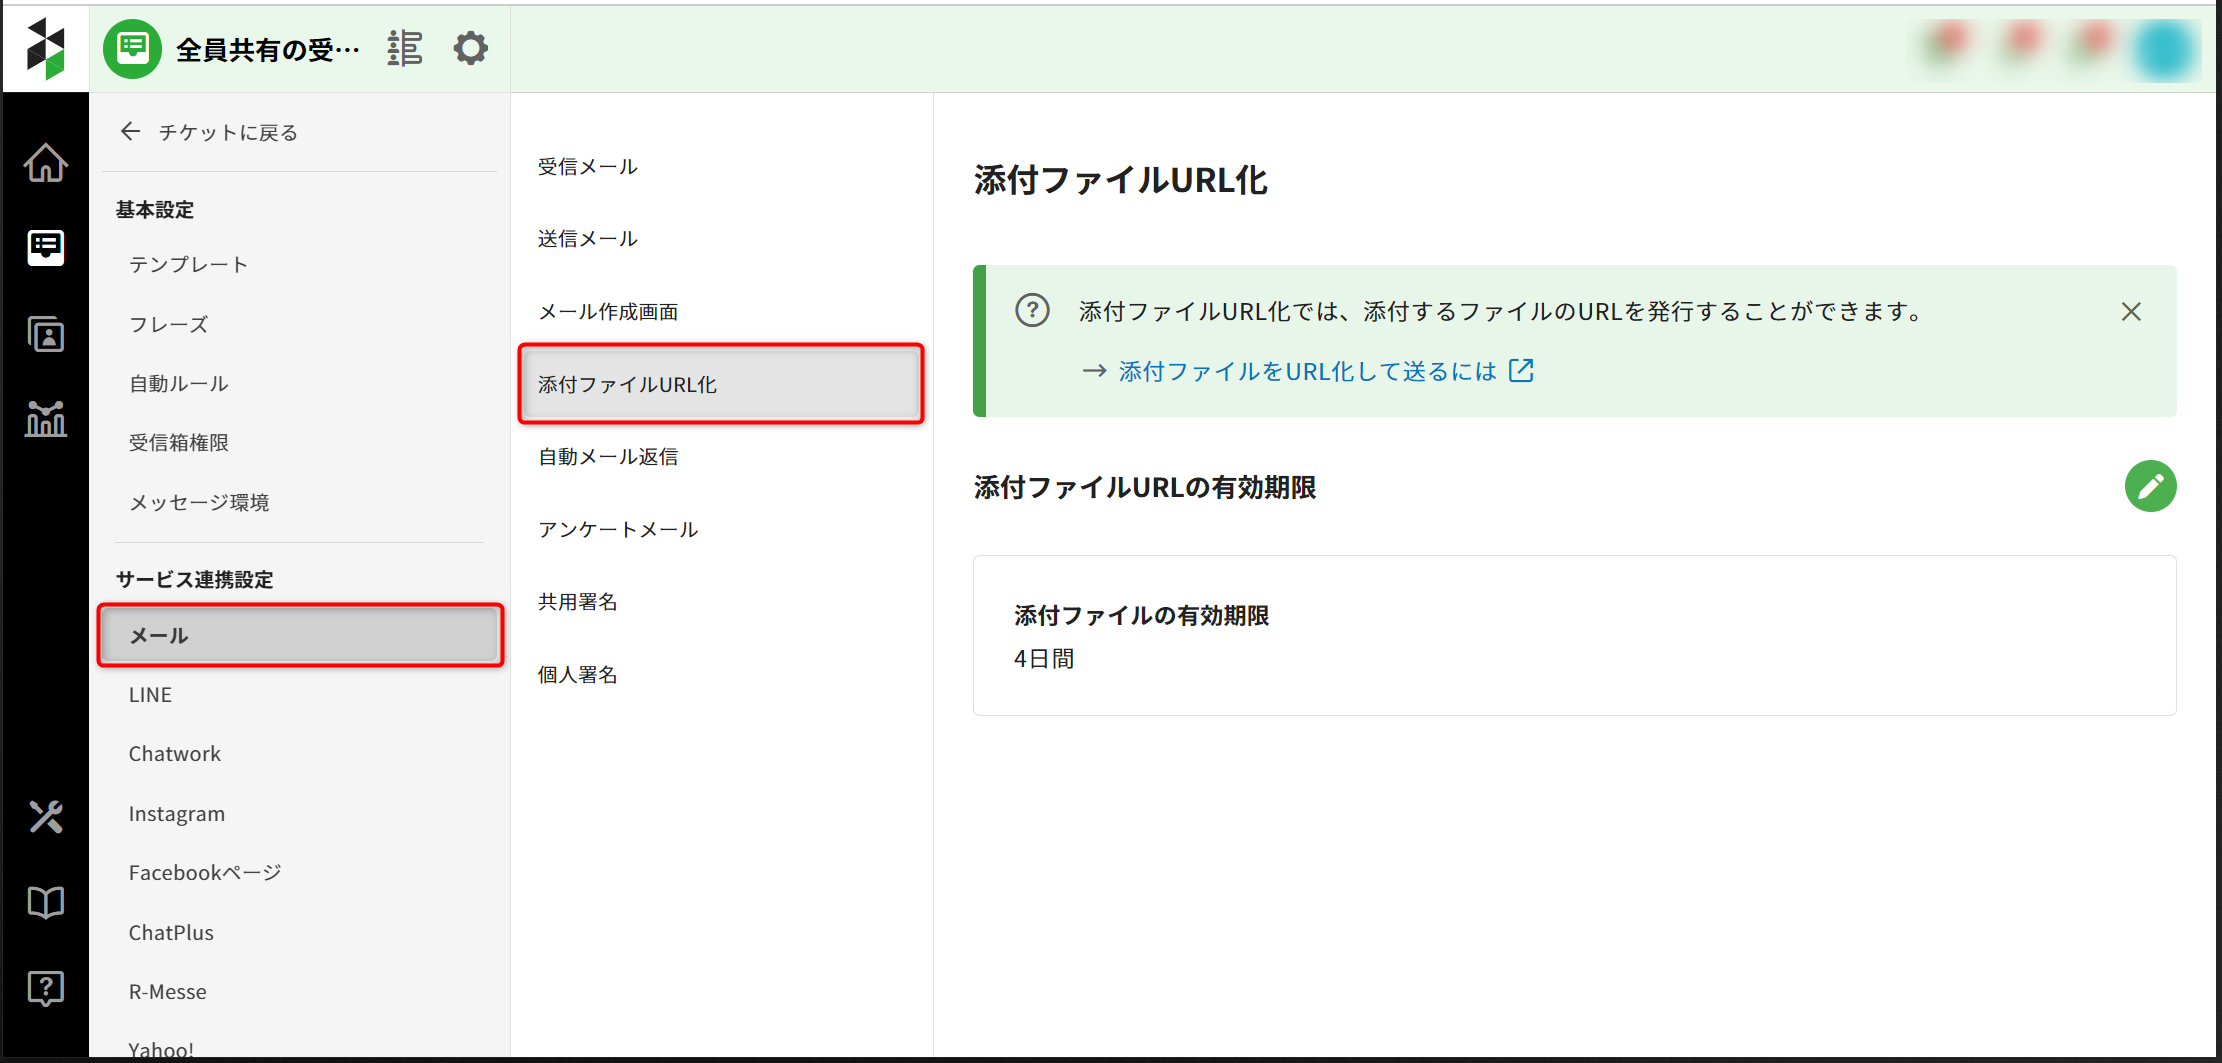The image size is (2222, 1063).
Task: Click the 全員共有の受… inbox name dropdown
Action: pos(266,49)
